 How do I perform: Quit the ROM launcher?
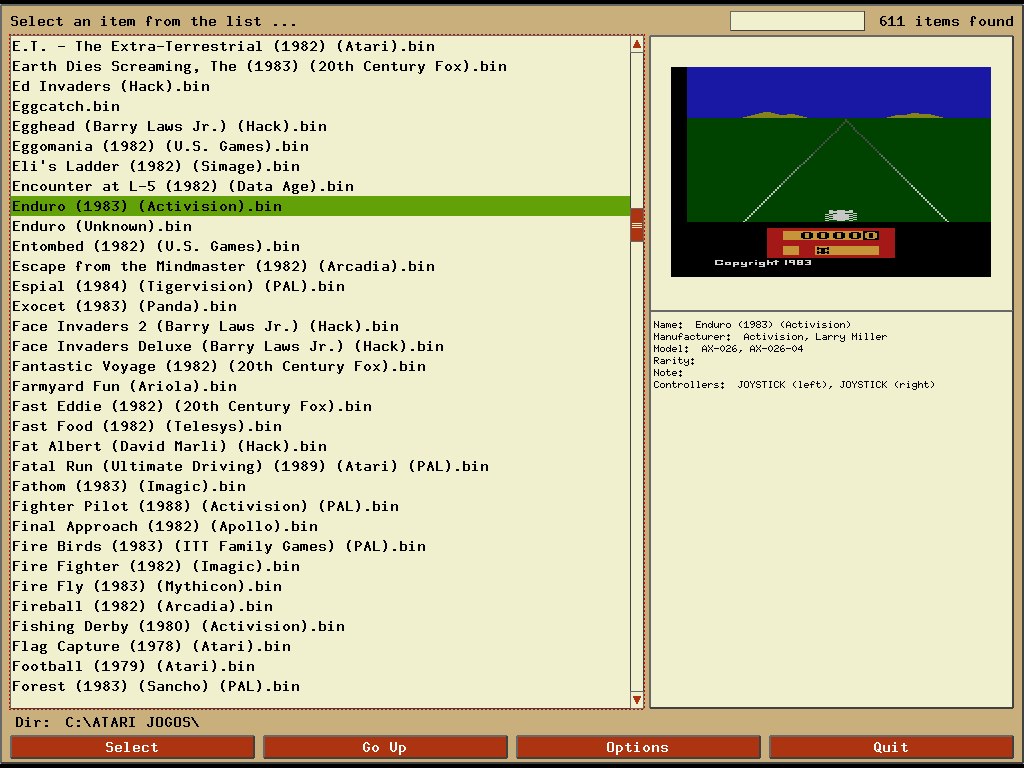[890, 747]
